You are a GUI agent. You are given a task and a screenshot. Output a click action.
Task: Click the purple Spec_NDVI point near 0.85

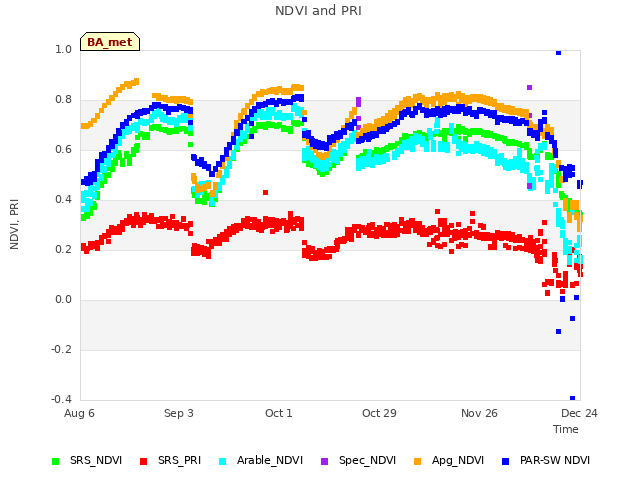tap(529, 87)
